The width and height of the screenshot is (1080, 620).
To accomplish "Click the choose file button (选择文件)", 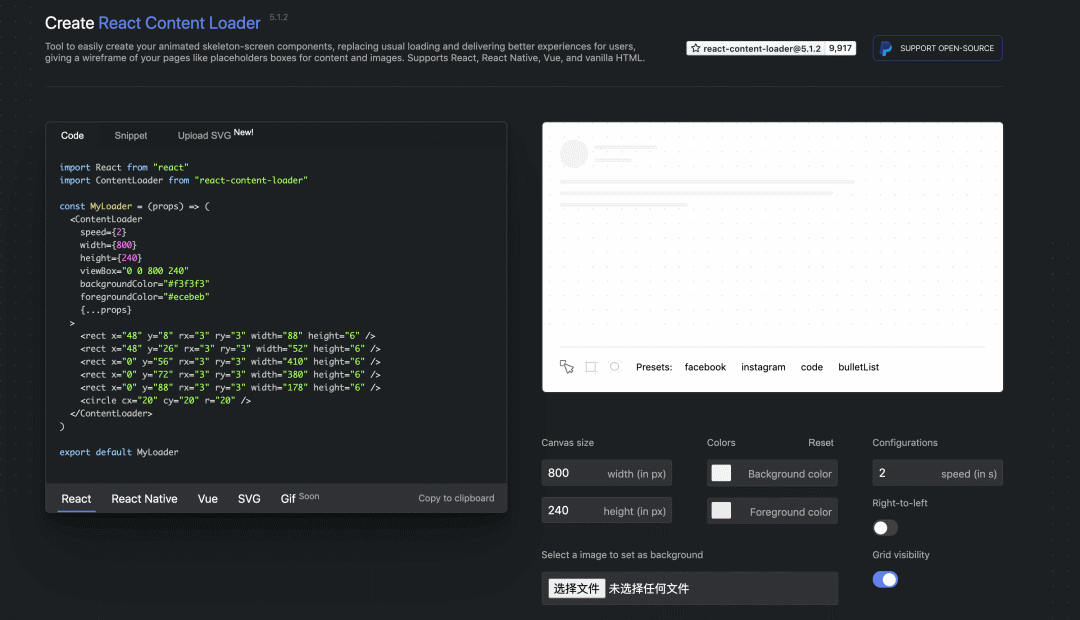I will pyautogui.click(x=577, y=588).
